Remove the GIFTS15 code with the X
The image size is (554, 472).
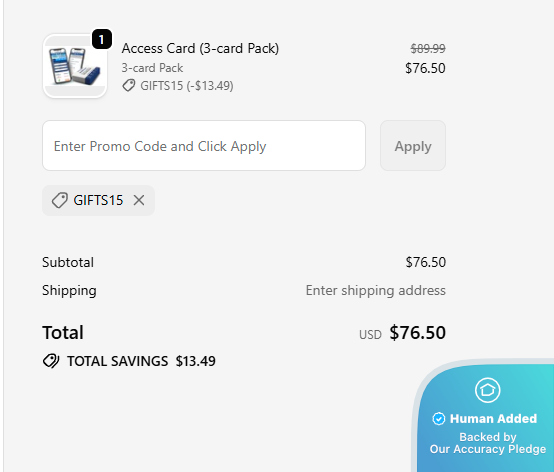click(139, 200)
